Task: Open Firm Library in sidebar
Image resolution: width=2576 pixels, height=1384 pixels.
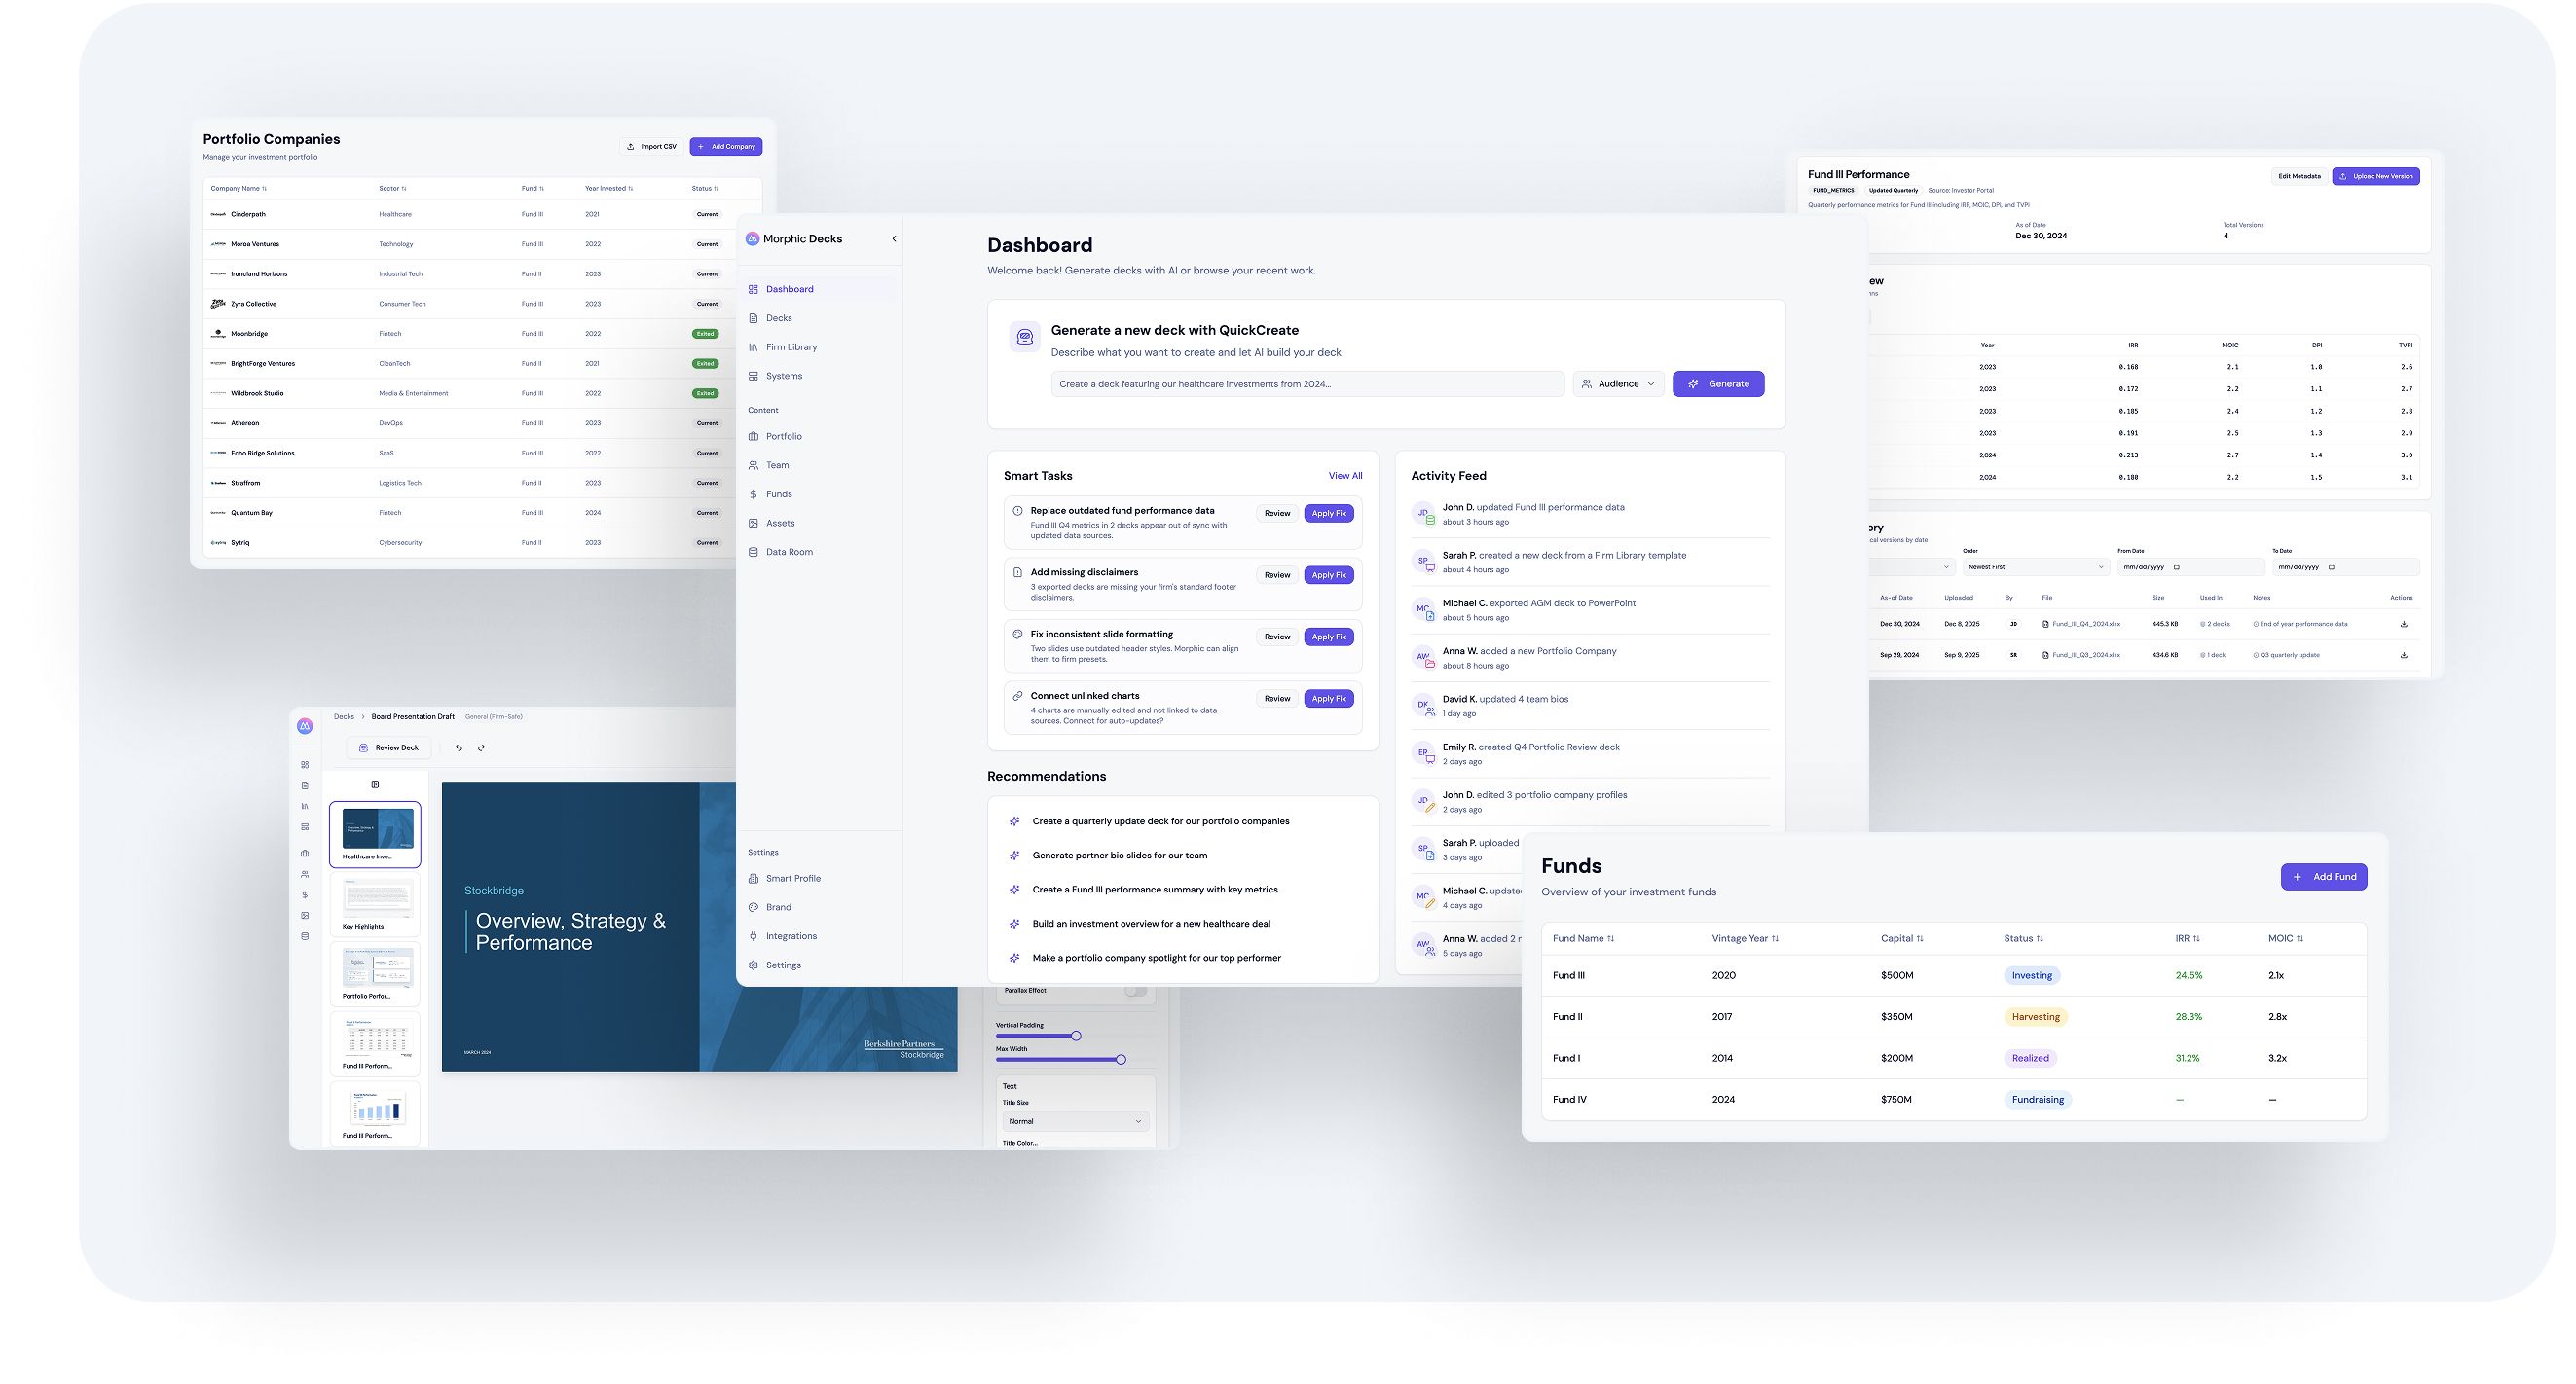Action: pyautogui.click(x=791, y=347)
